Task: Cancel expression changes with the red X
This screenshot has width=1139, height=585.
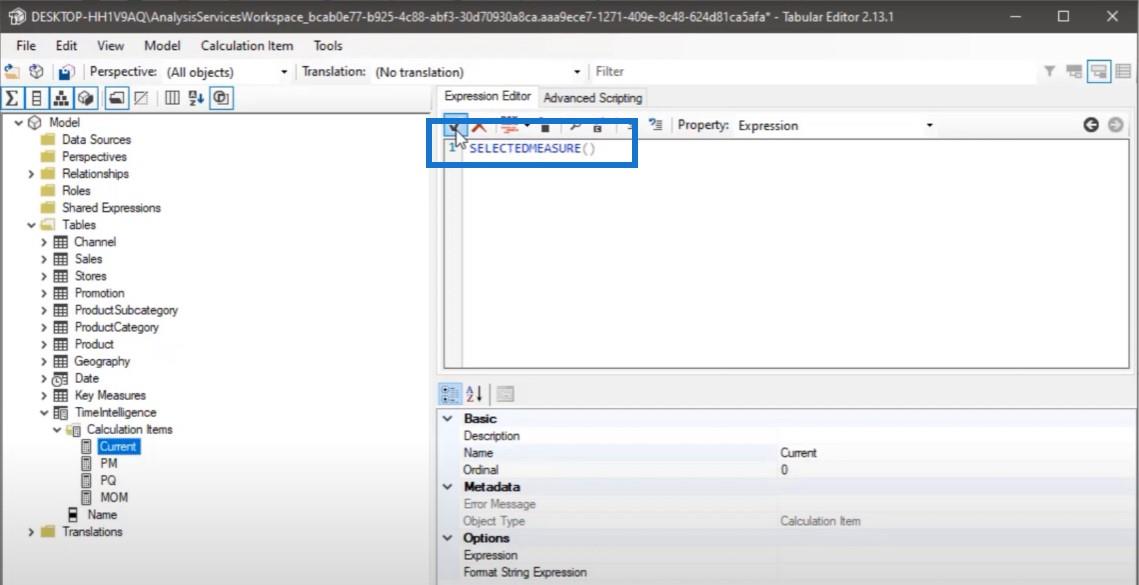Action: [x=479, y=126]
